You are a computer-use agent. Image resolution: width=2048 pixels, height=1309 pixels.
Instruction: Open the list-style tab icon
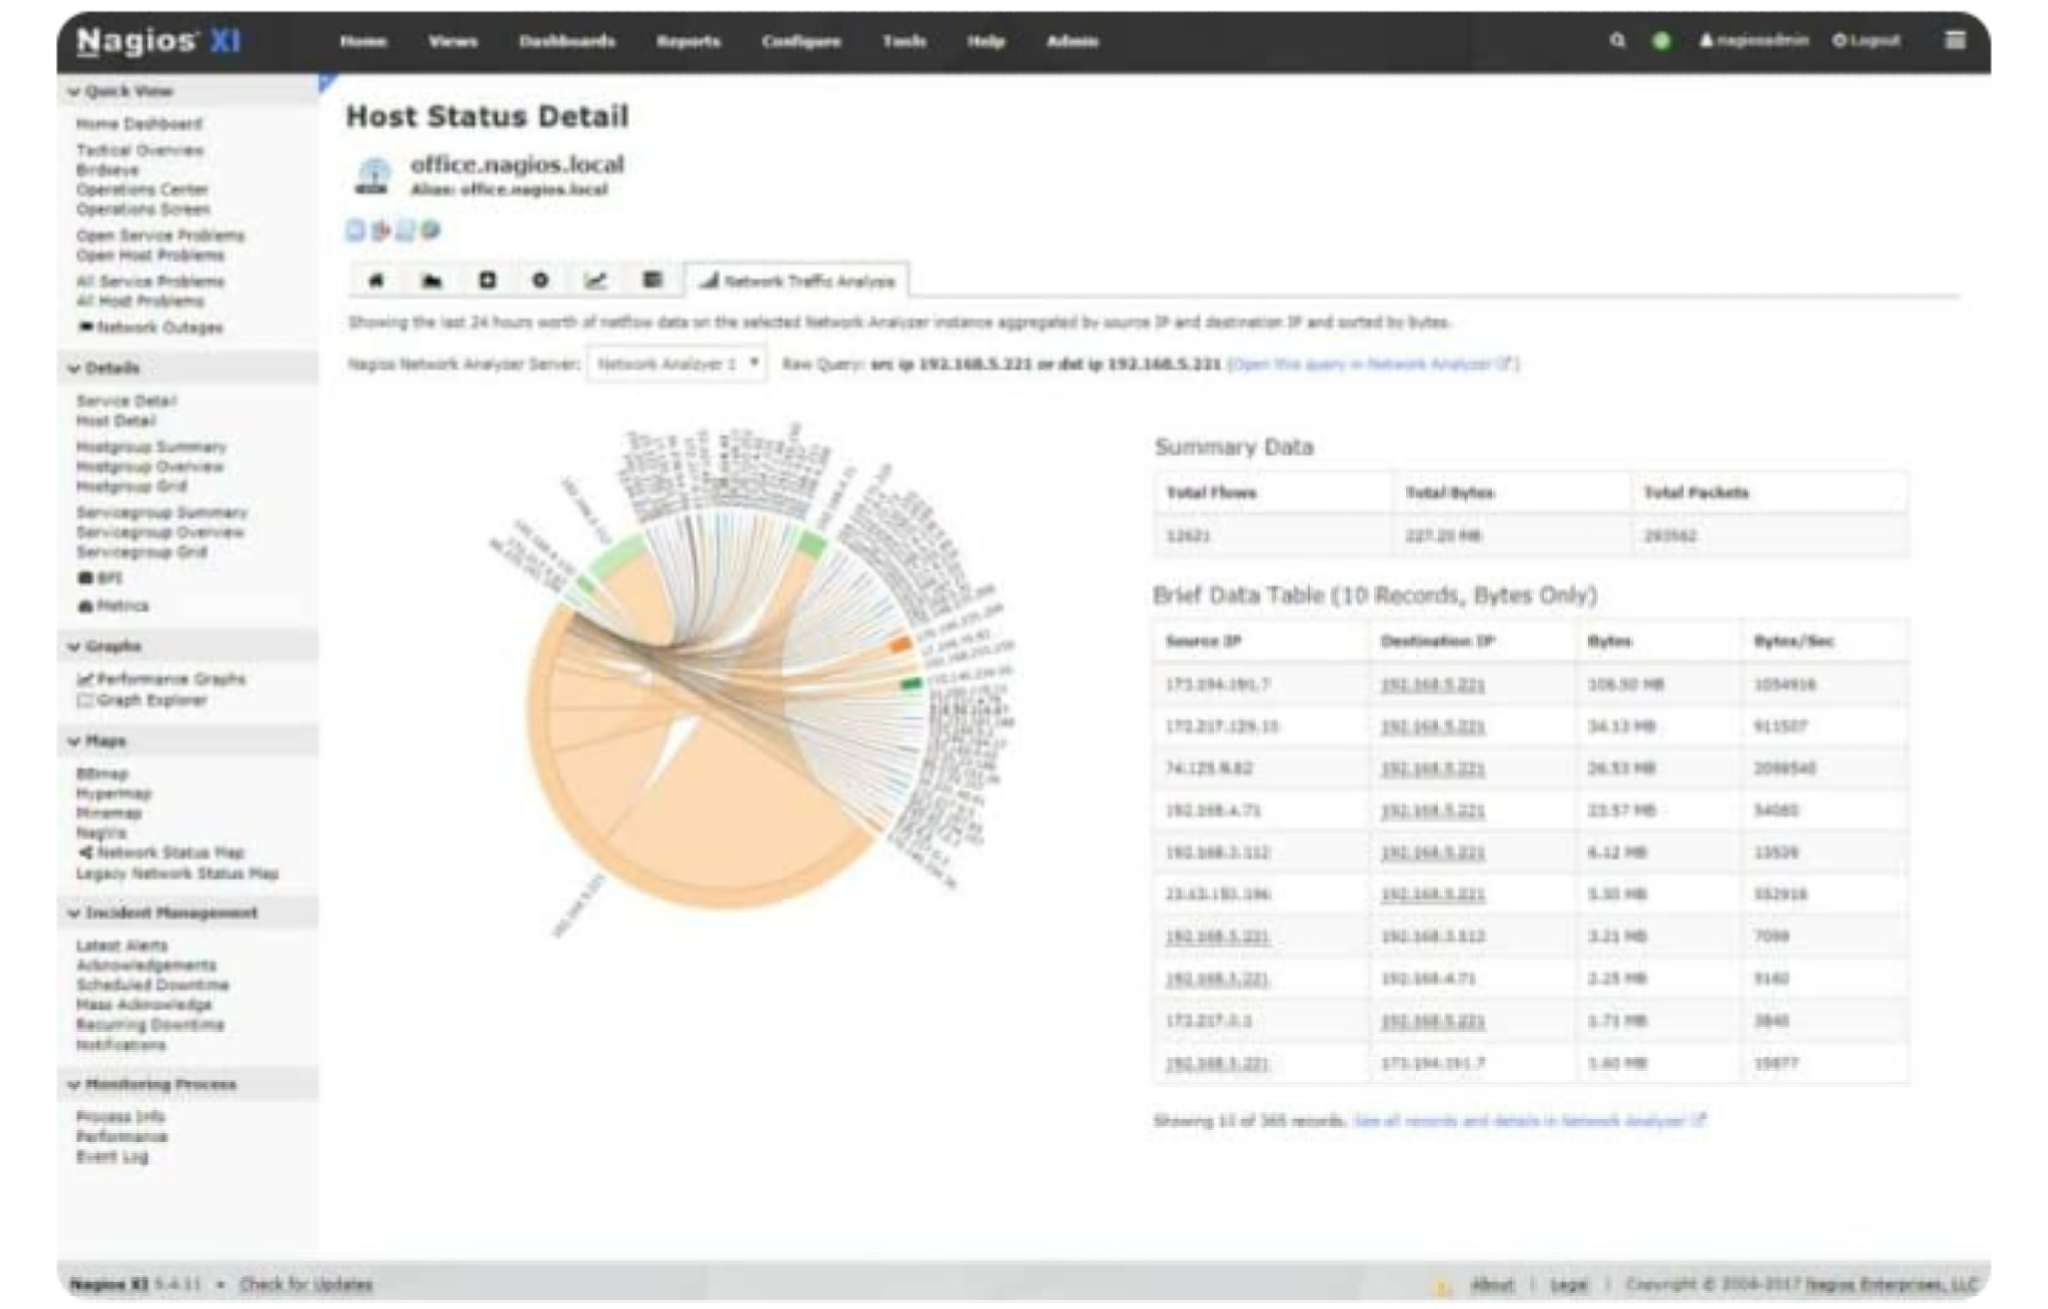point(652,280)
